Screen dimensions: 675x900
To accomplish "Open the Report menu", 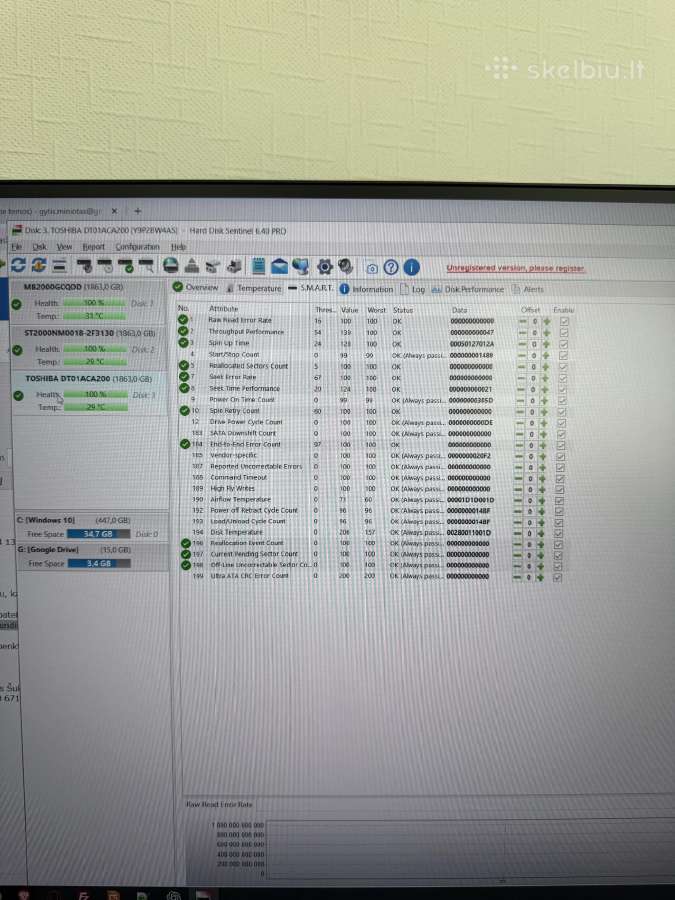I will 94,247.
